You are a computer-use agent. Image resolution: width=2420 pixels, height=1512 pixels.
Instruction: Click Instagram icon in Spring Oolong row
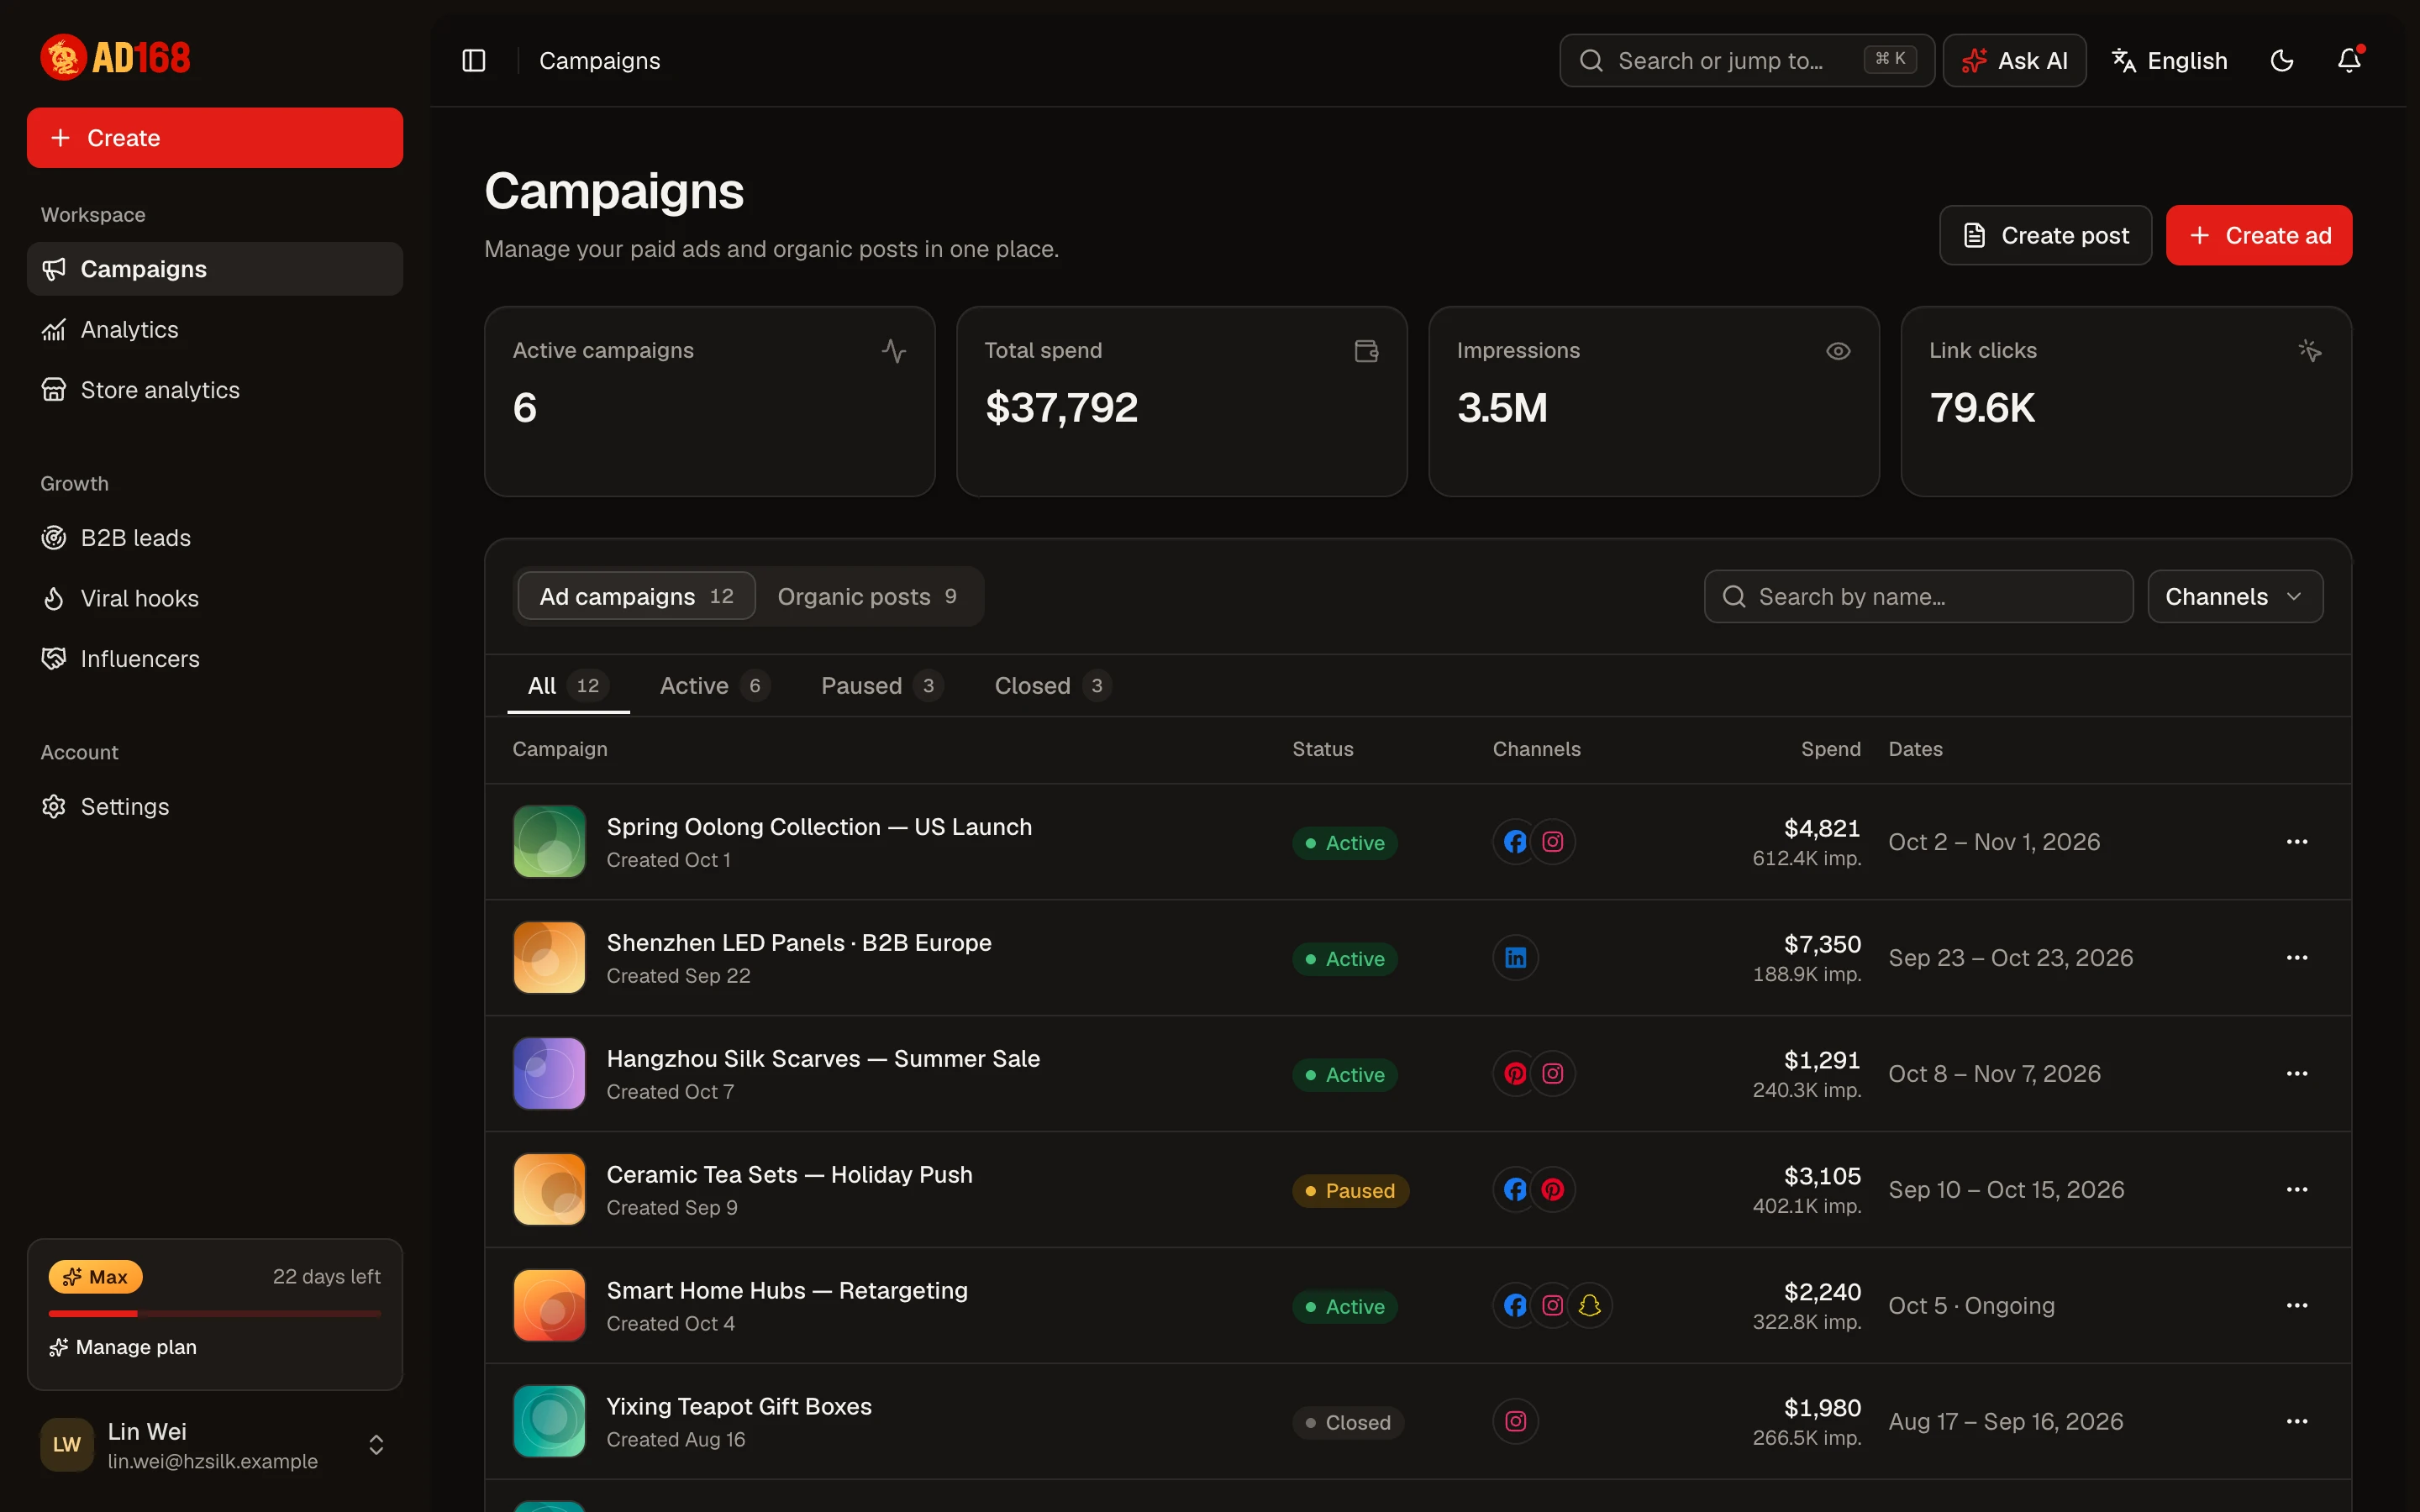[1553, 842]
